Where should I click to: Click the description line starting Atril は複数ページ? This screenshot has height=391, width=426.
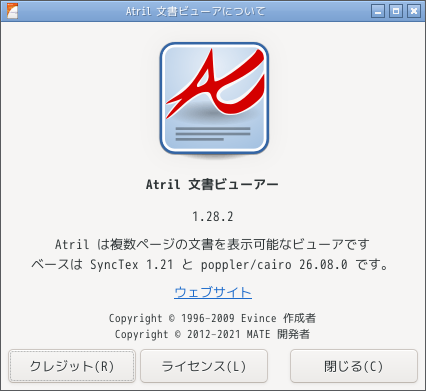tap(212, 244)
